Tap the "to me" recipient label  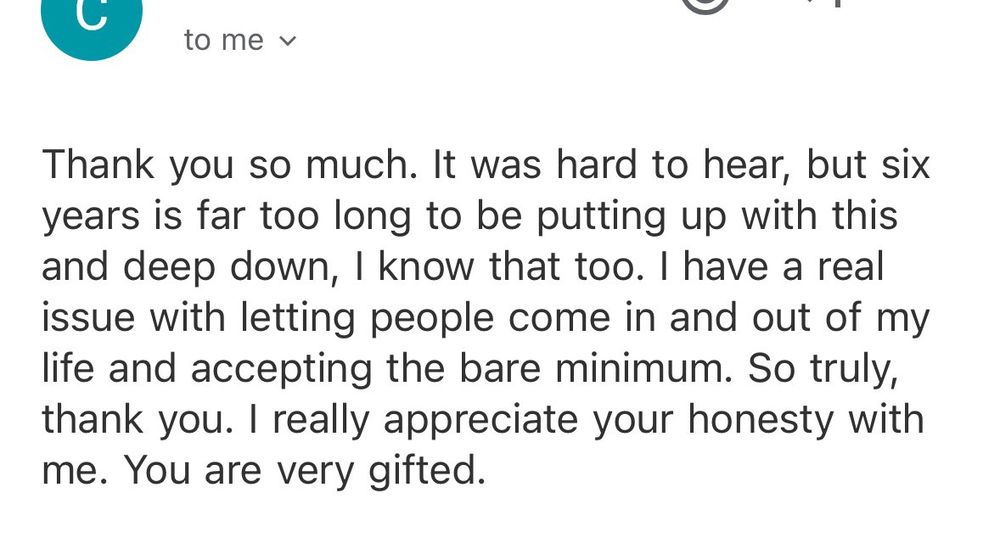224,41
